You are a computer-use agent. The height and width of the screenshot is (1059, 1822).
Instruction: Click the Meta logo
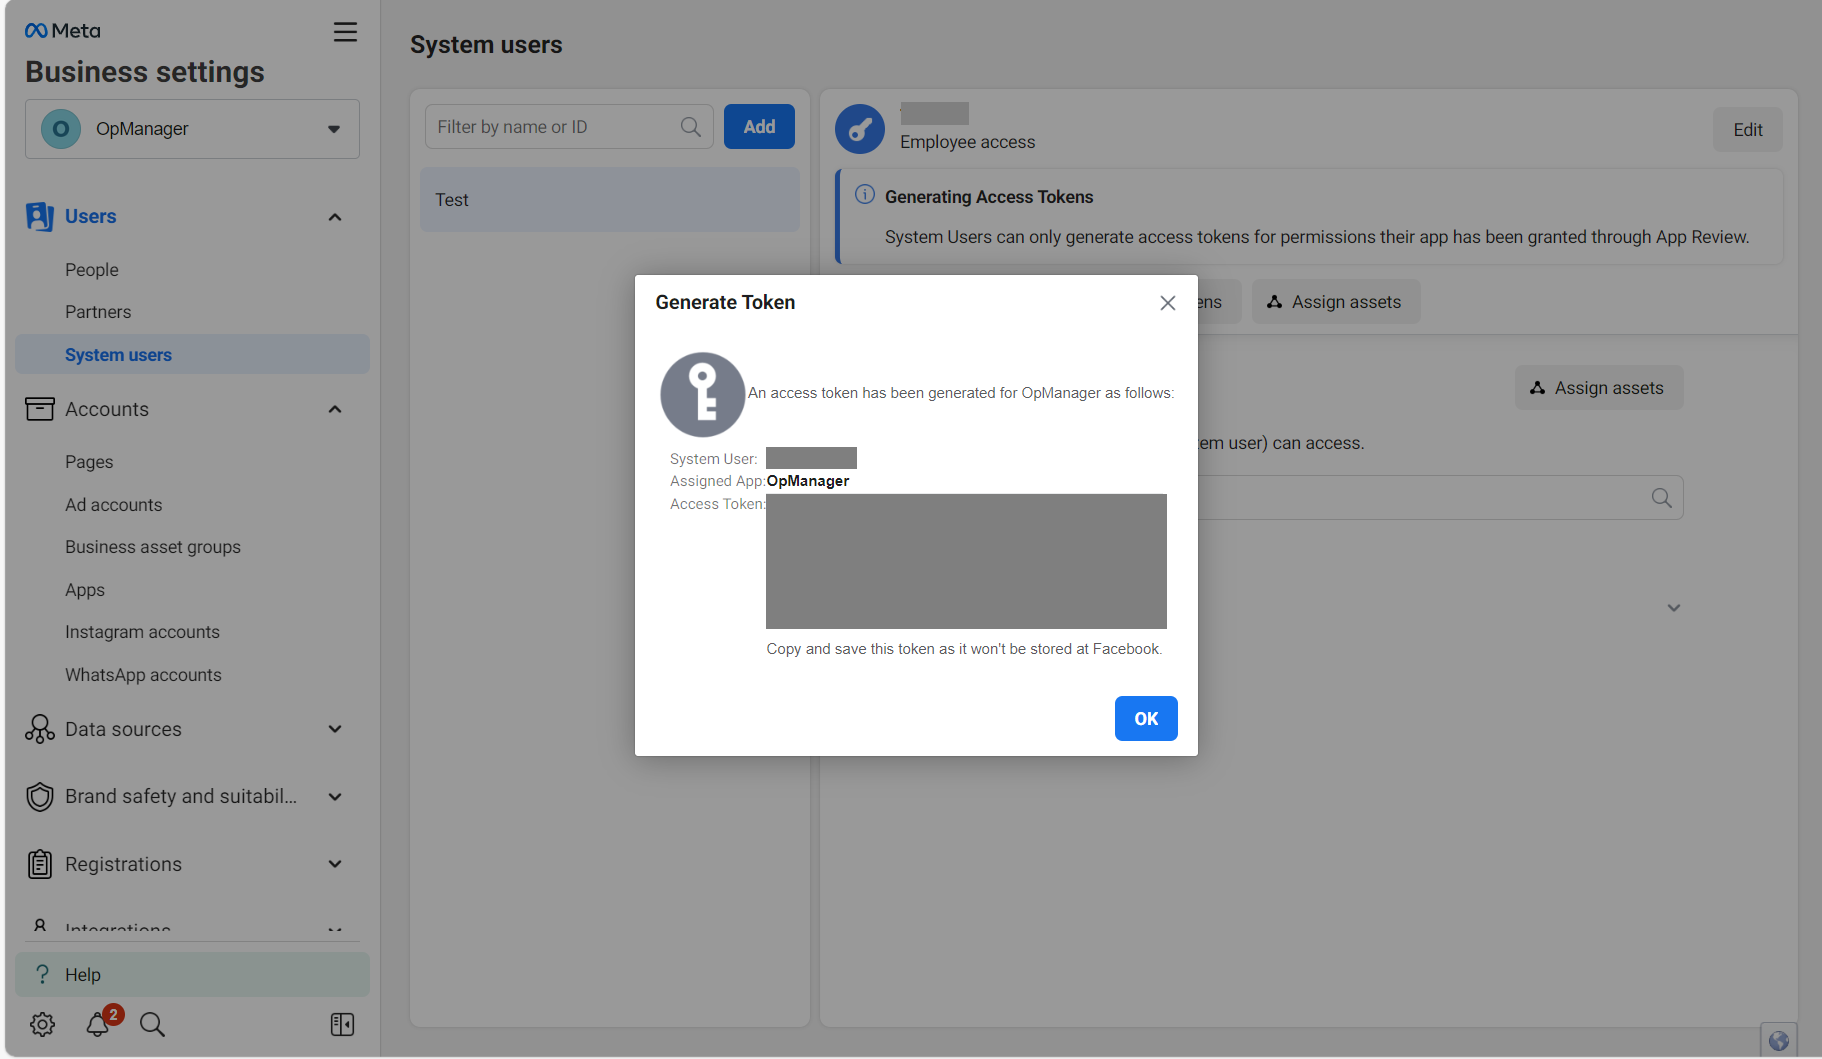tap(63, 31)
